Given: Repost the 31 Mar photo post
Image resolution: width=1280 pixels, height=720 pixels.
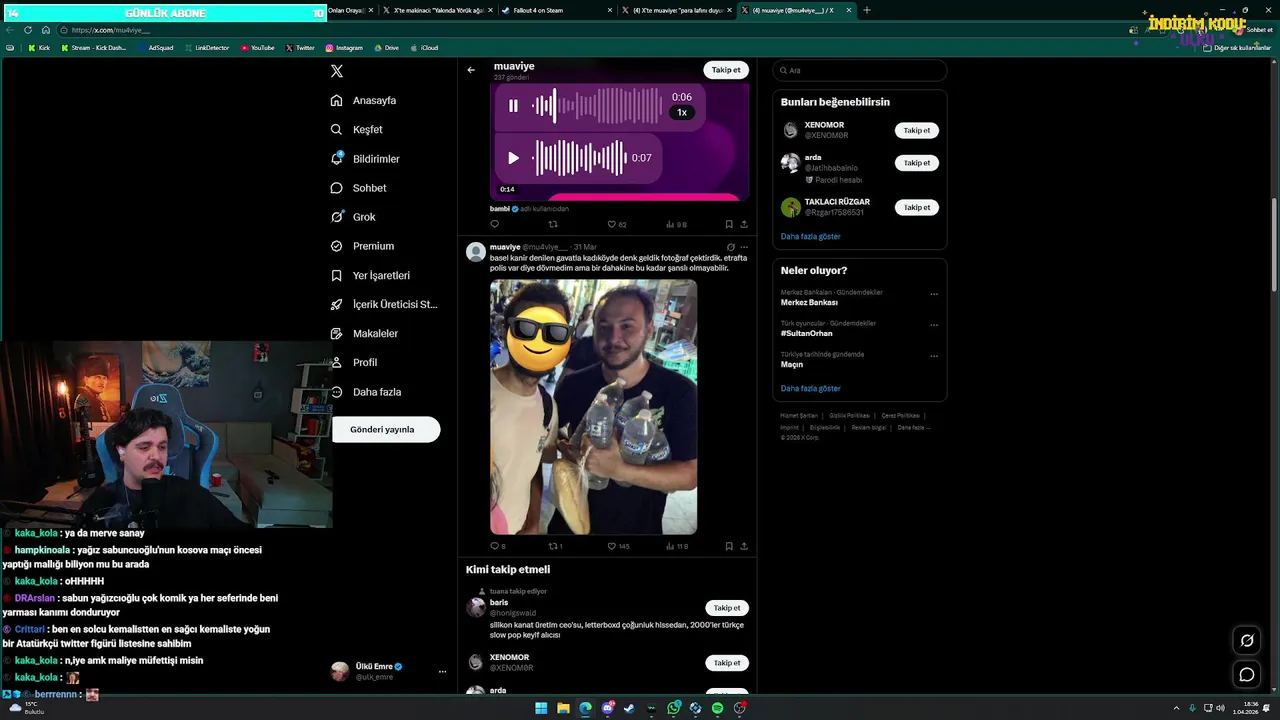Looking at the screenshot, I should click(x=556, y=546).
